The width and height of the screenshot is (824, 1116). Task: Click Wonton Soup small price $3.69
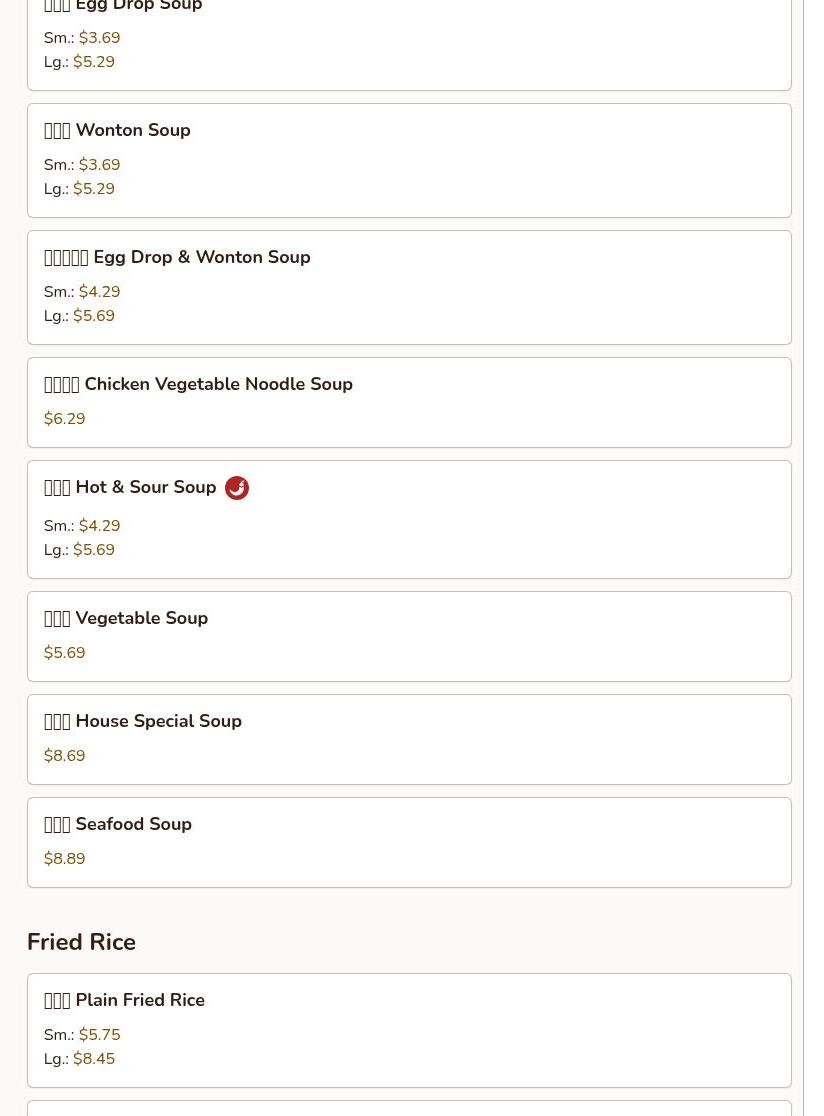pos(99,165)
